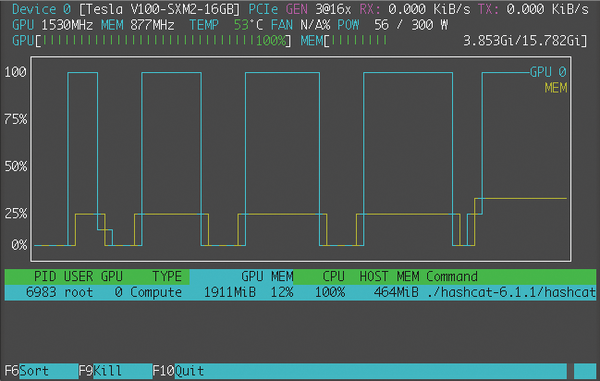Select the HOST MEM column header
The width and height of the screenshot is (600, 381).
(x=389, y=277)
